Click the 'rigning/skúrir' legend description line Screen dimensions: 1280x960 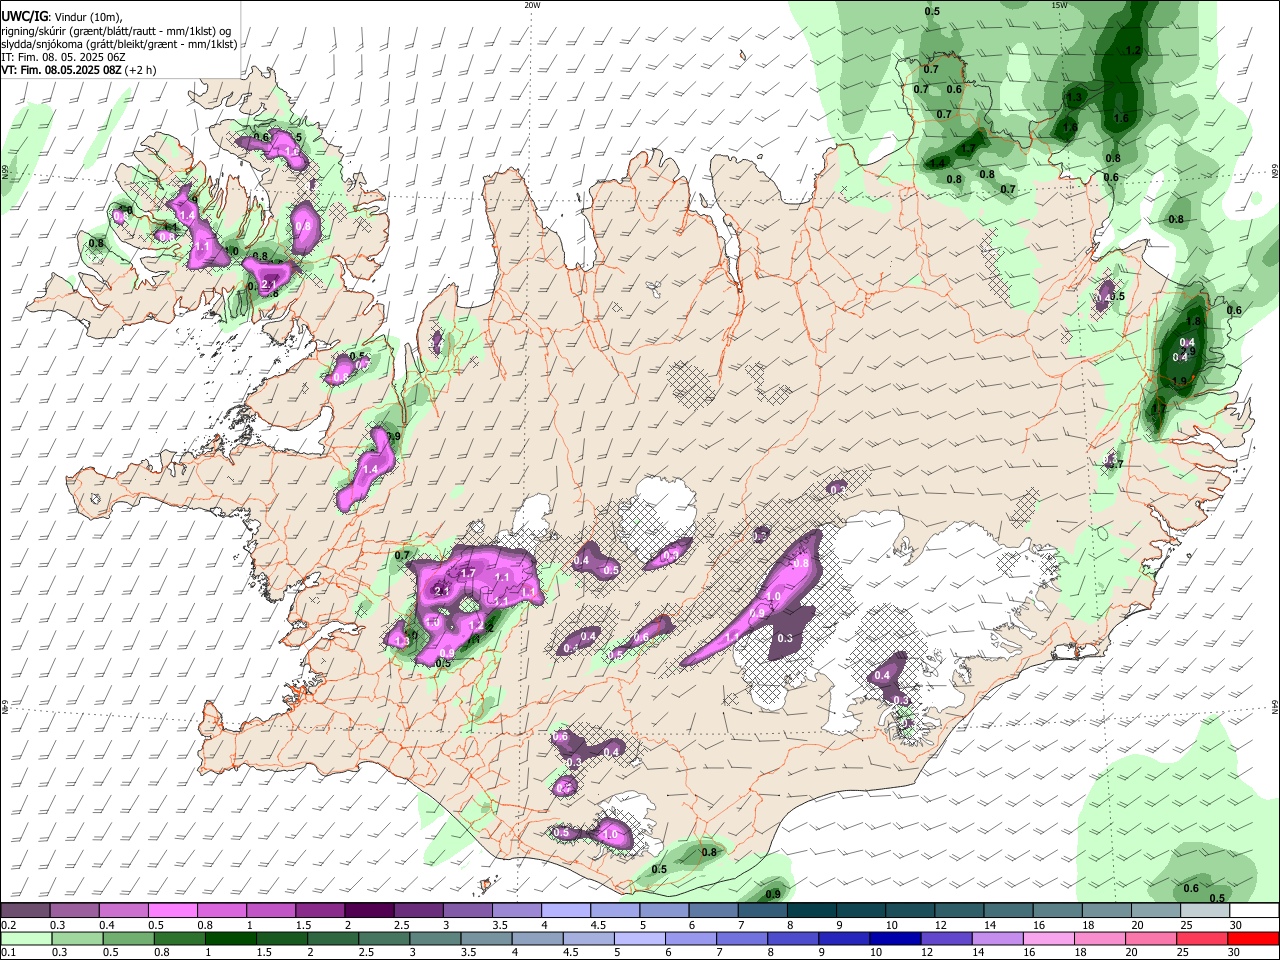pyautogui.click(x=115, y=30)
